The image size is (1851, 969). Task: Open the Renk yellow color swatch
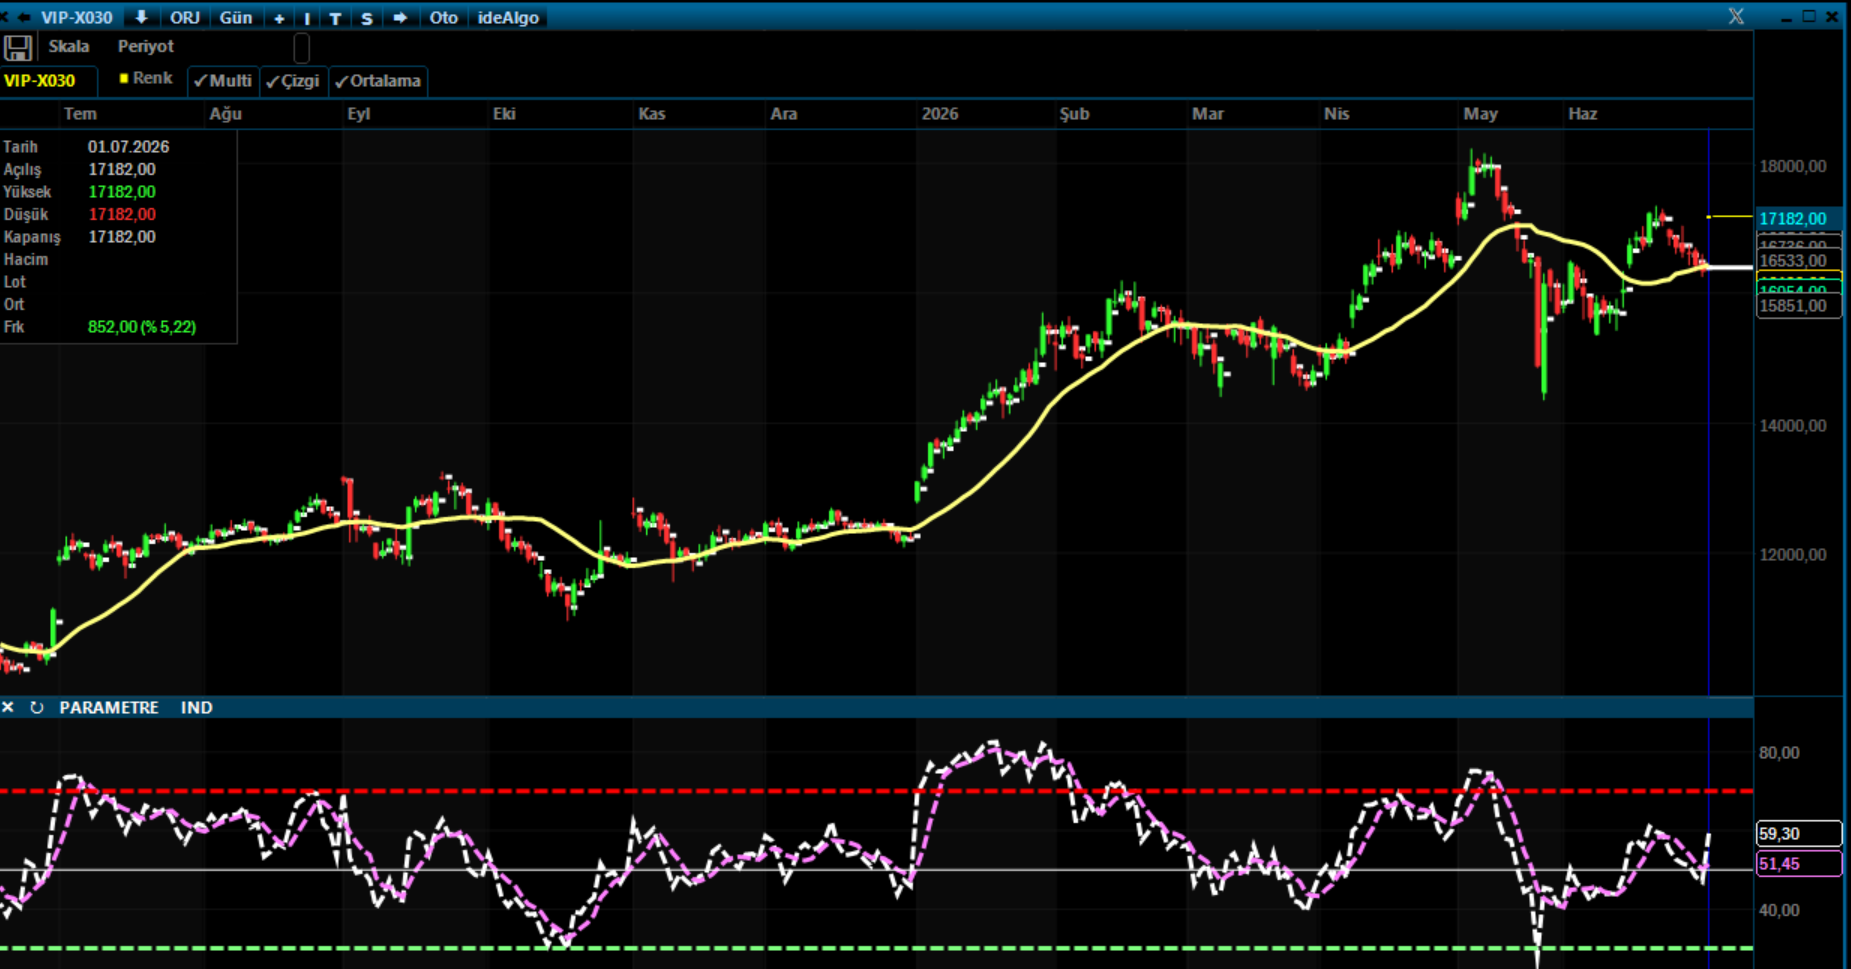pos(124,78)
